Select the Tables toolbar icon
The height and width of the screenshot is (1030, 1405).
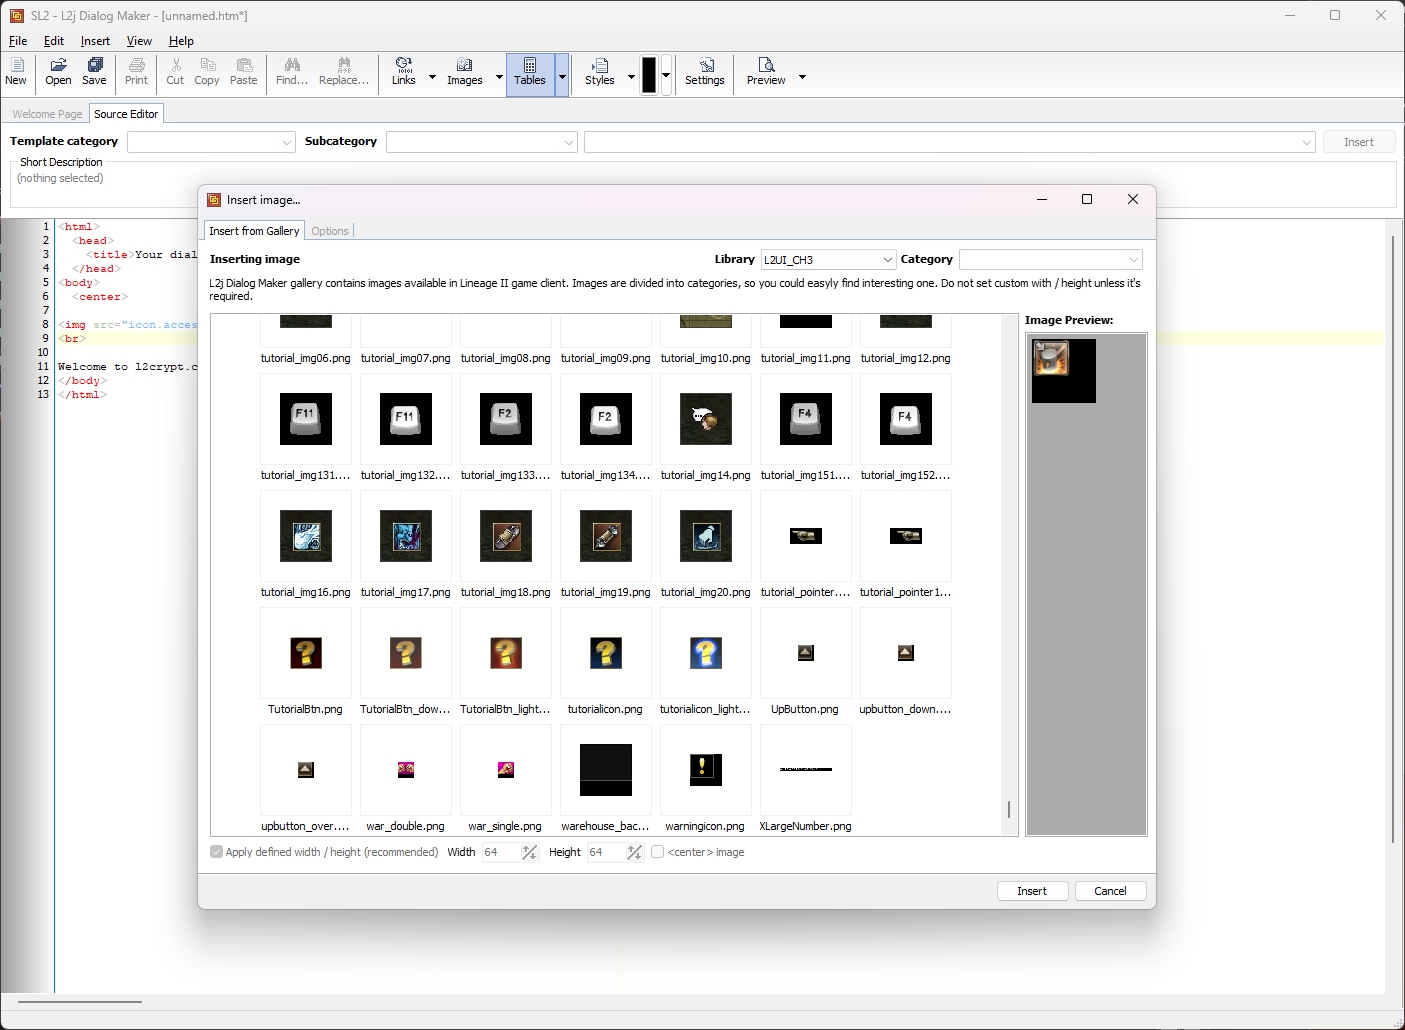tap(530, 73)
